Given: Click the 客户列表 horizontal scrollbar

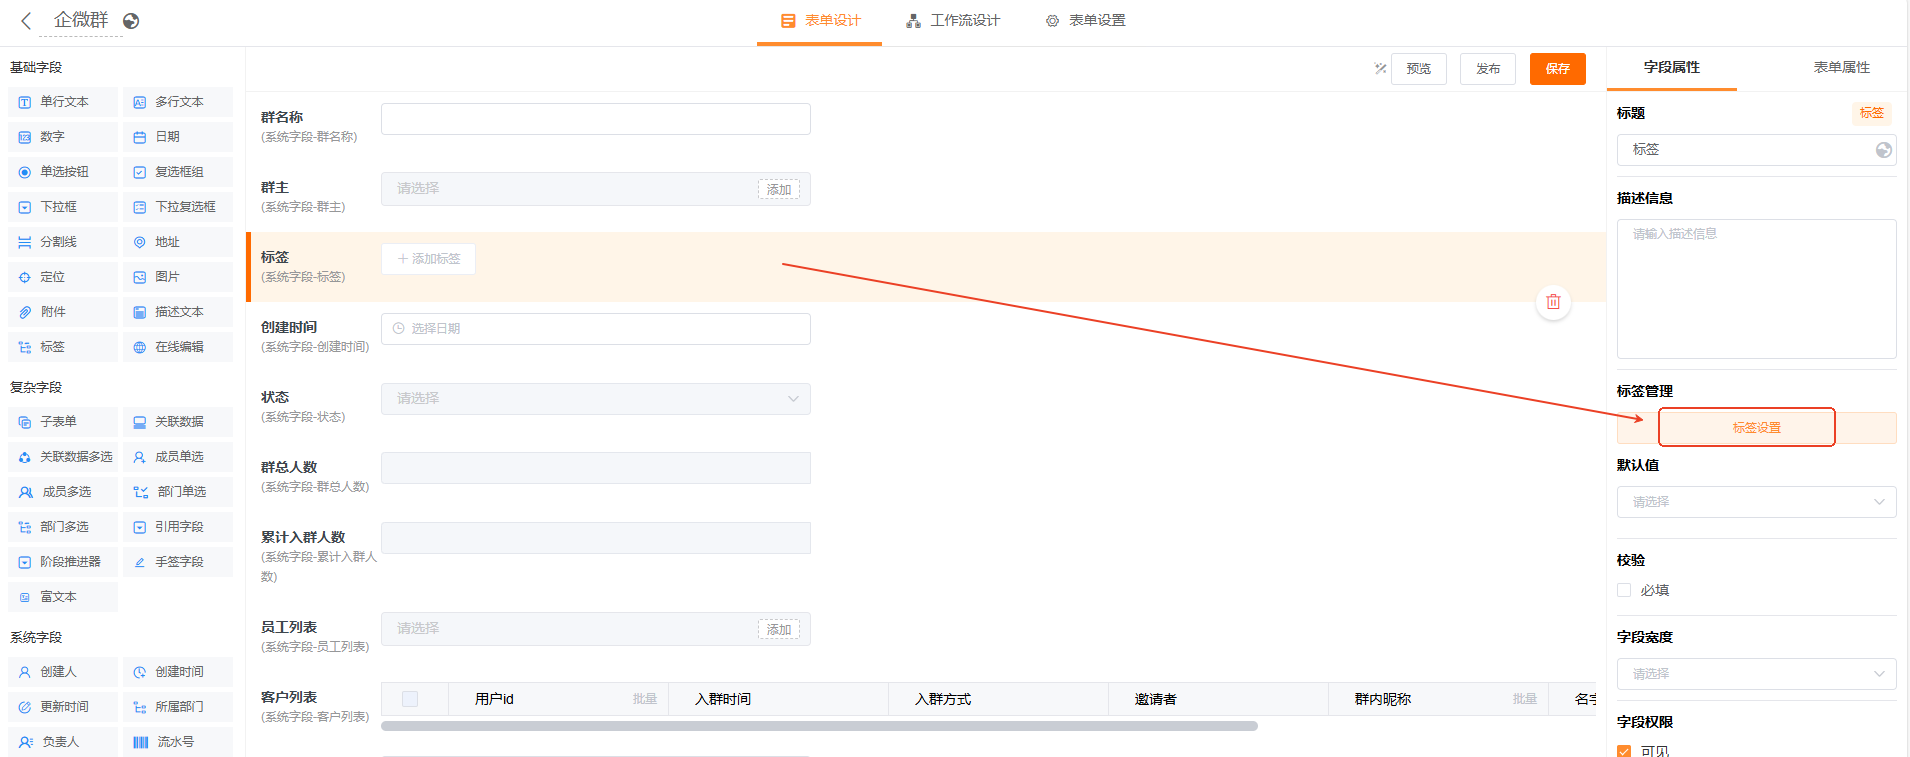Looking at the screenshot, I should point(818,726).
